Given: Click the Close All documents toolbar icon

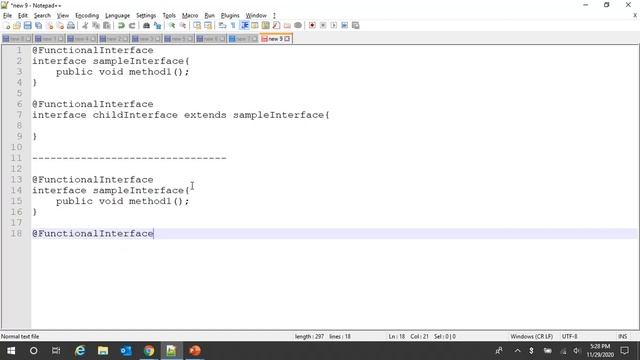Looking at the screenshot, I should 60,25.
